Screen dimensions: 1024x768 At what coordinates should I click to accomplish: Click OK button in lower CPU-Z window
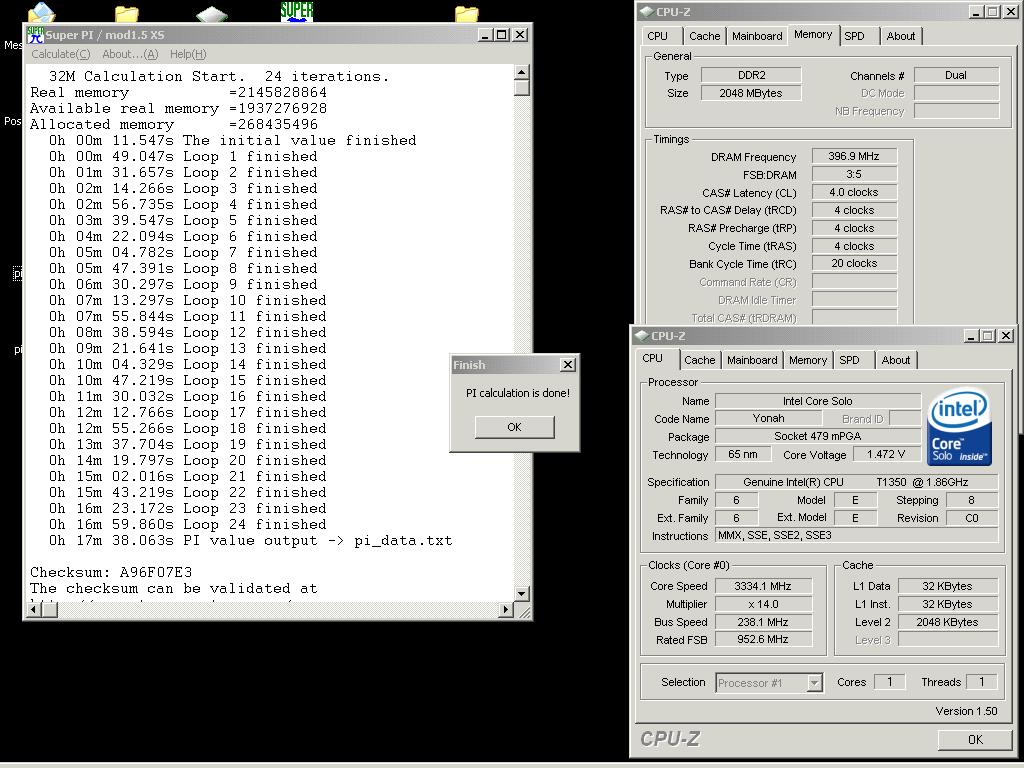tap(975, 739)
